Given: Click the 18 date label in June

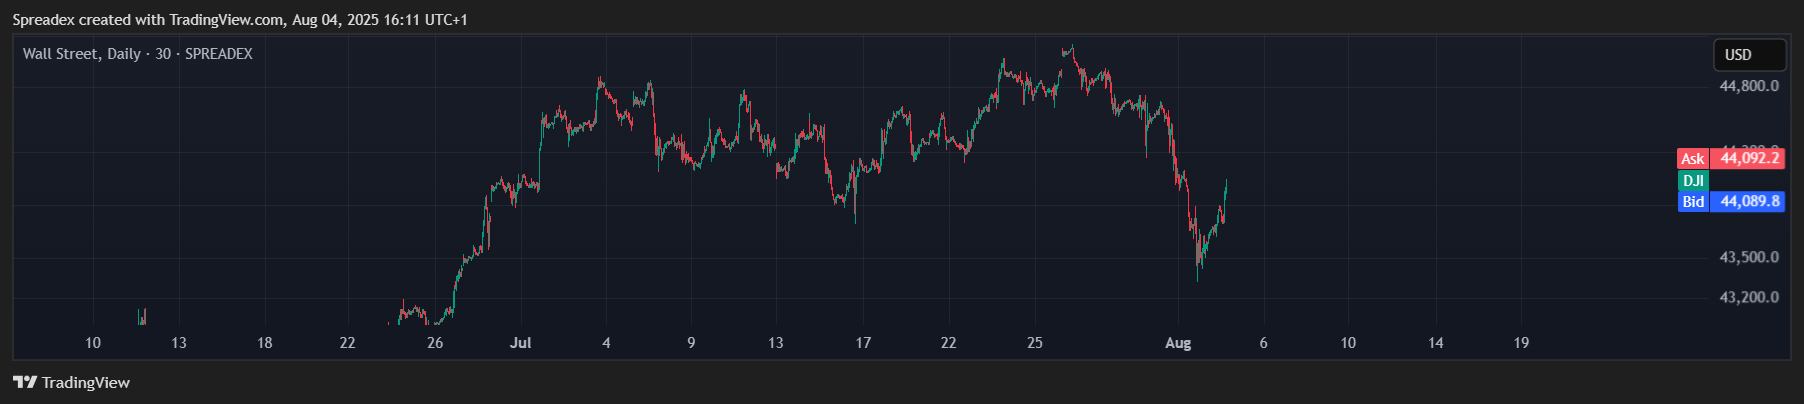Looking at the screenshot, I should 264,343.
